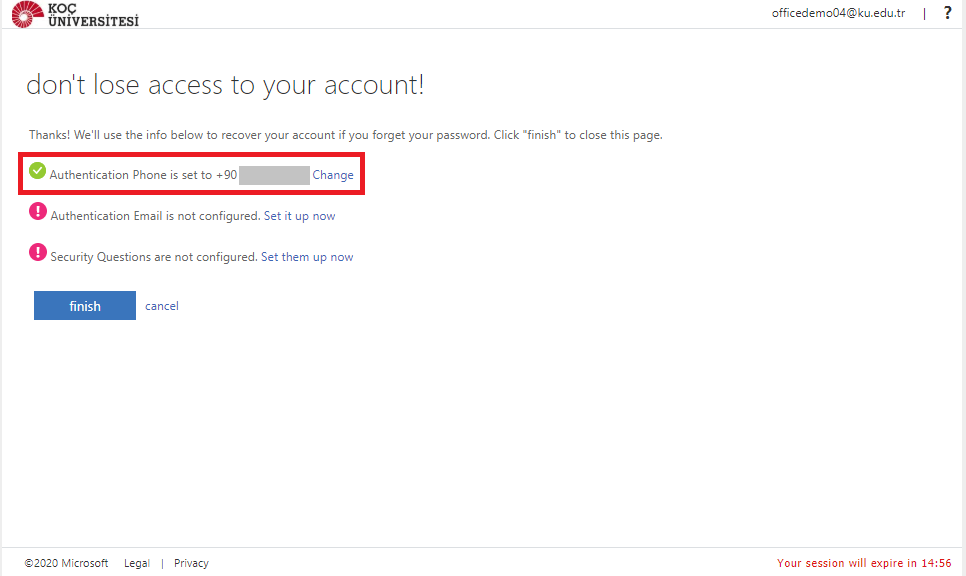Screen dimensions: 966x576
Task: Click the Koç Üniversitesi logo
Action: coord(75,15)
